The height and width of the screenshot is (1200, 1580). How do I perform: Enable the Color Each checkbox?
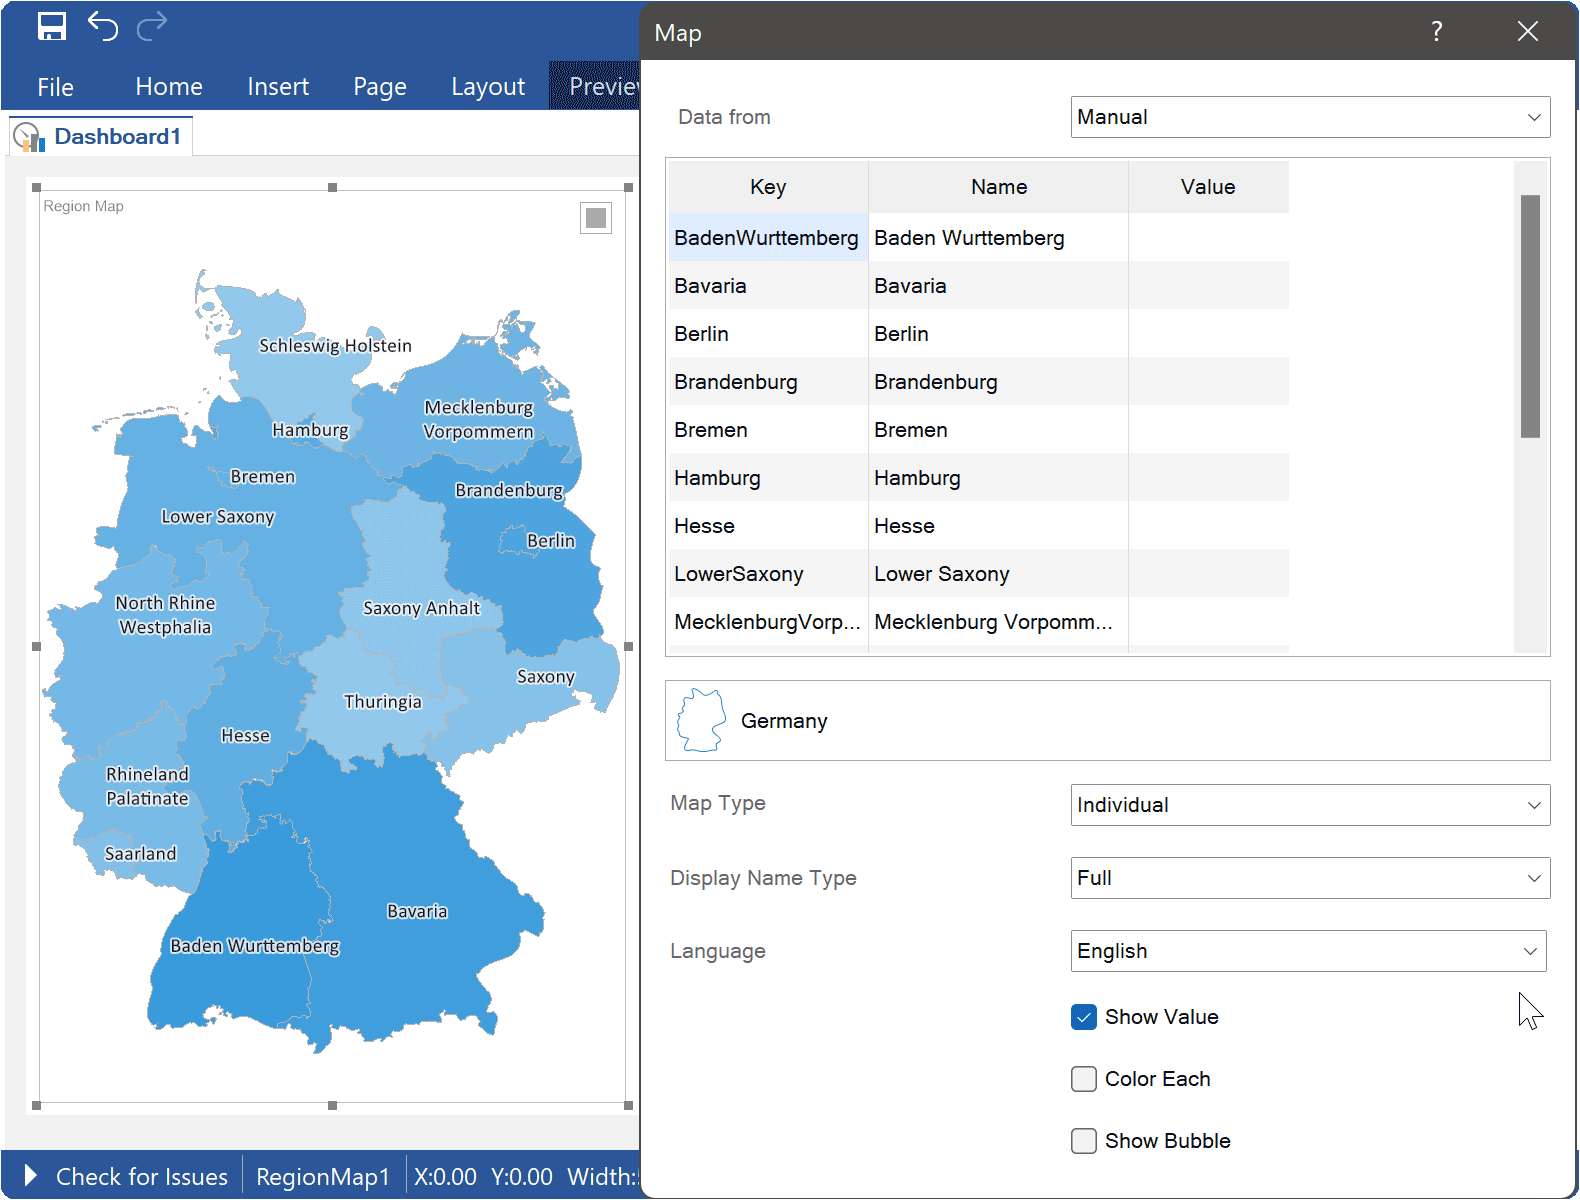click(1084, 1079)
